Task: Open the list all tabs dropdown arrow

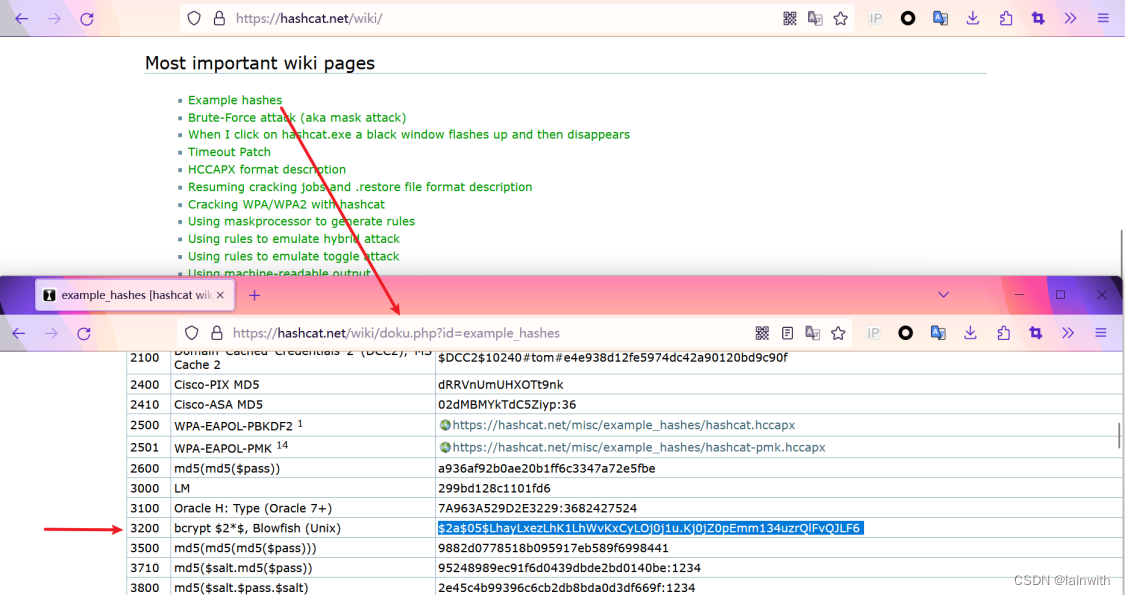Action: coord(943,295)
